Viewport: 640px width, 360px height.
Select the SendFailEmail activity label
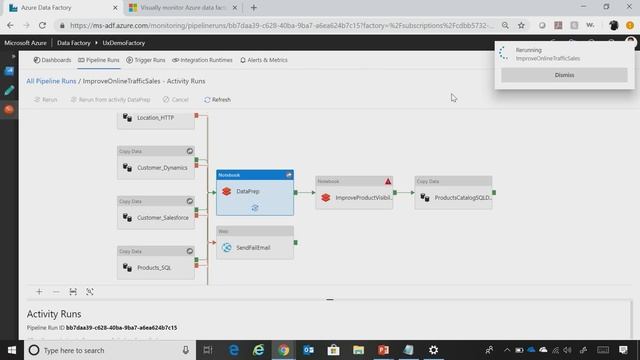(253, 248)
